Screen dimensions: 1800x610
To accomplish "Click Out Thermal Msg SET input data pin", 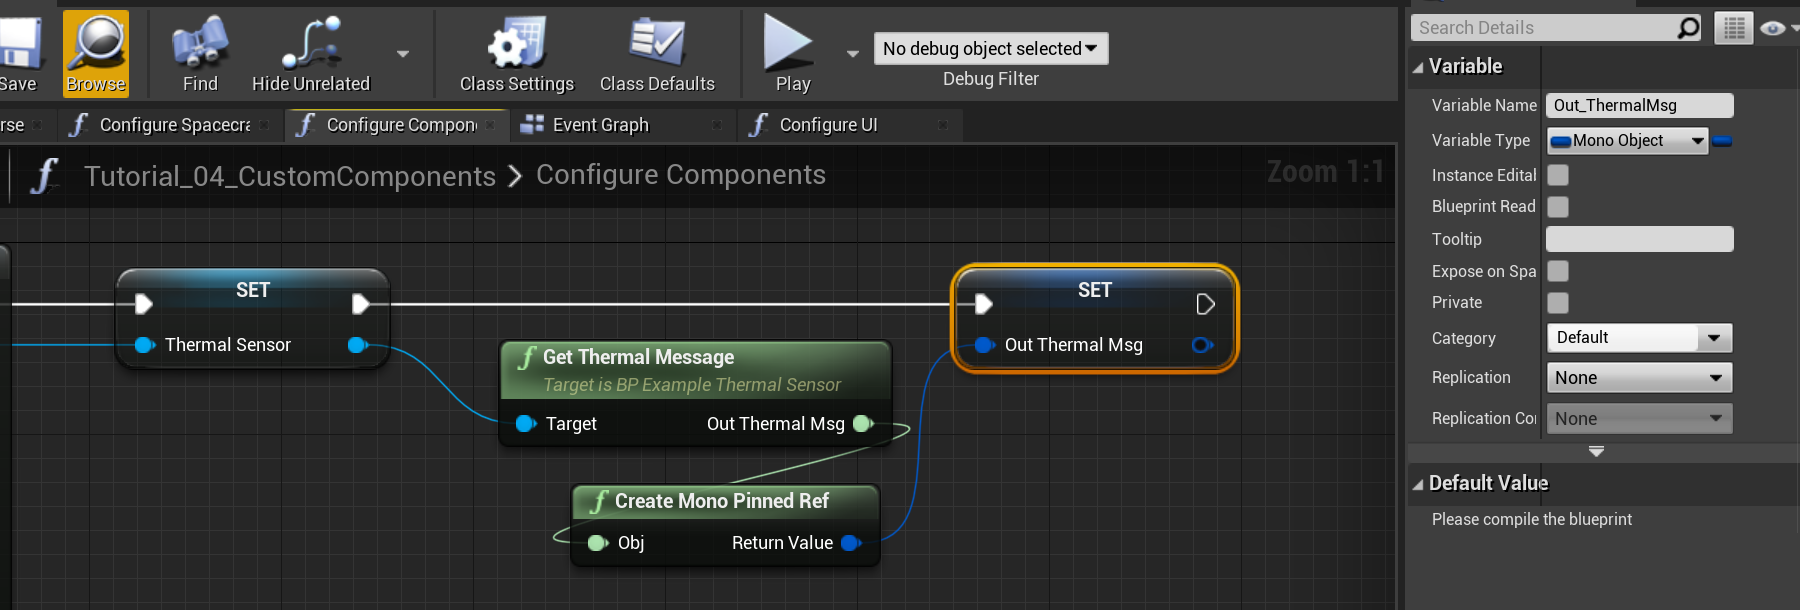I will (x=985, y=345).
